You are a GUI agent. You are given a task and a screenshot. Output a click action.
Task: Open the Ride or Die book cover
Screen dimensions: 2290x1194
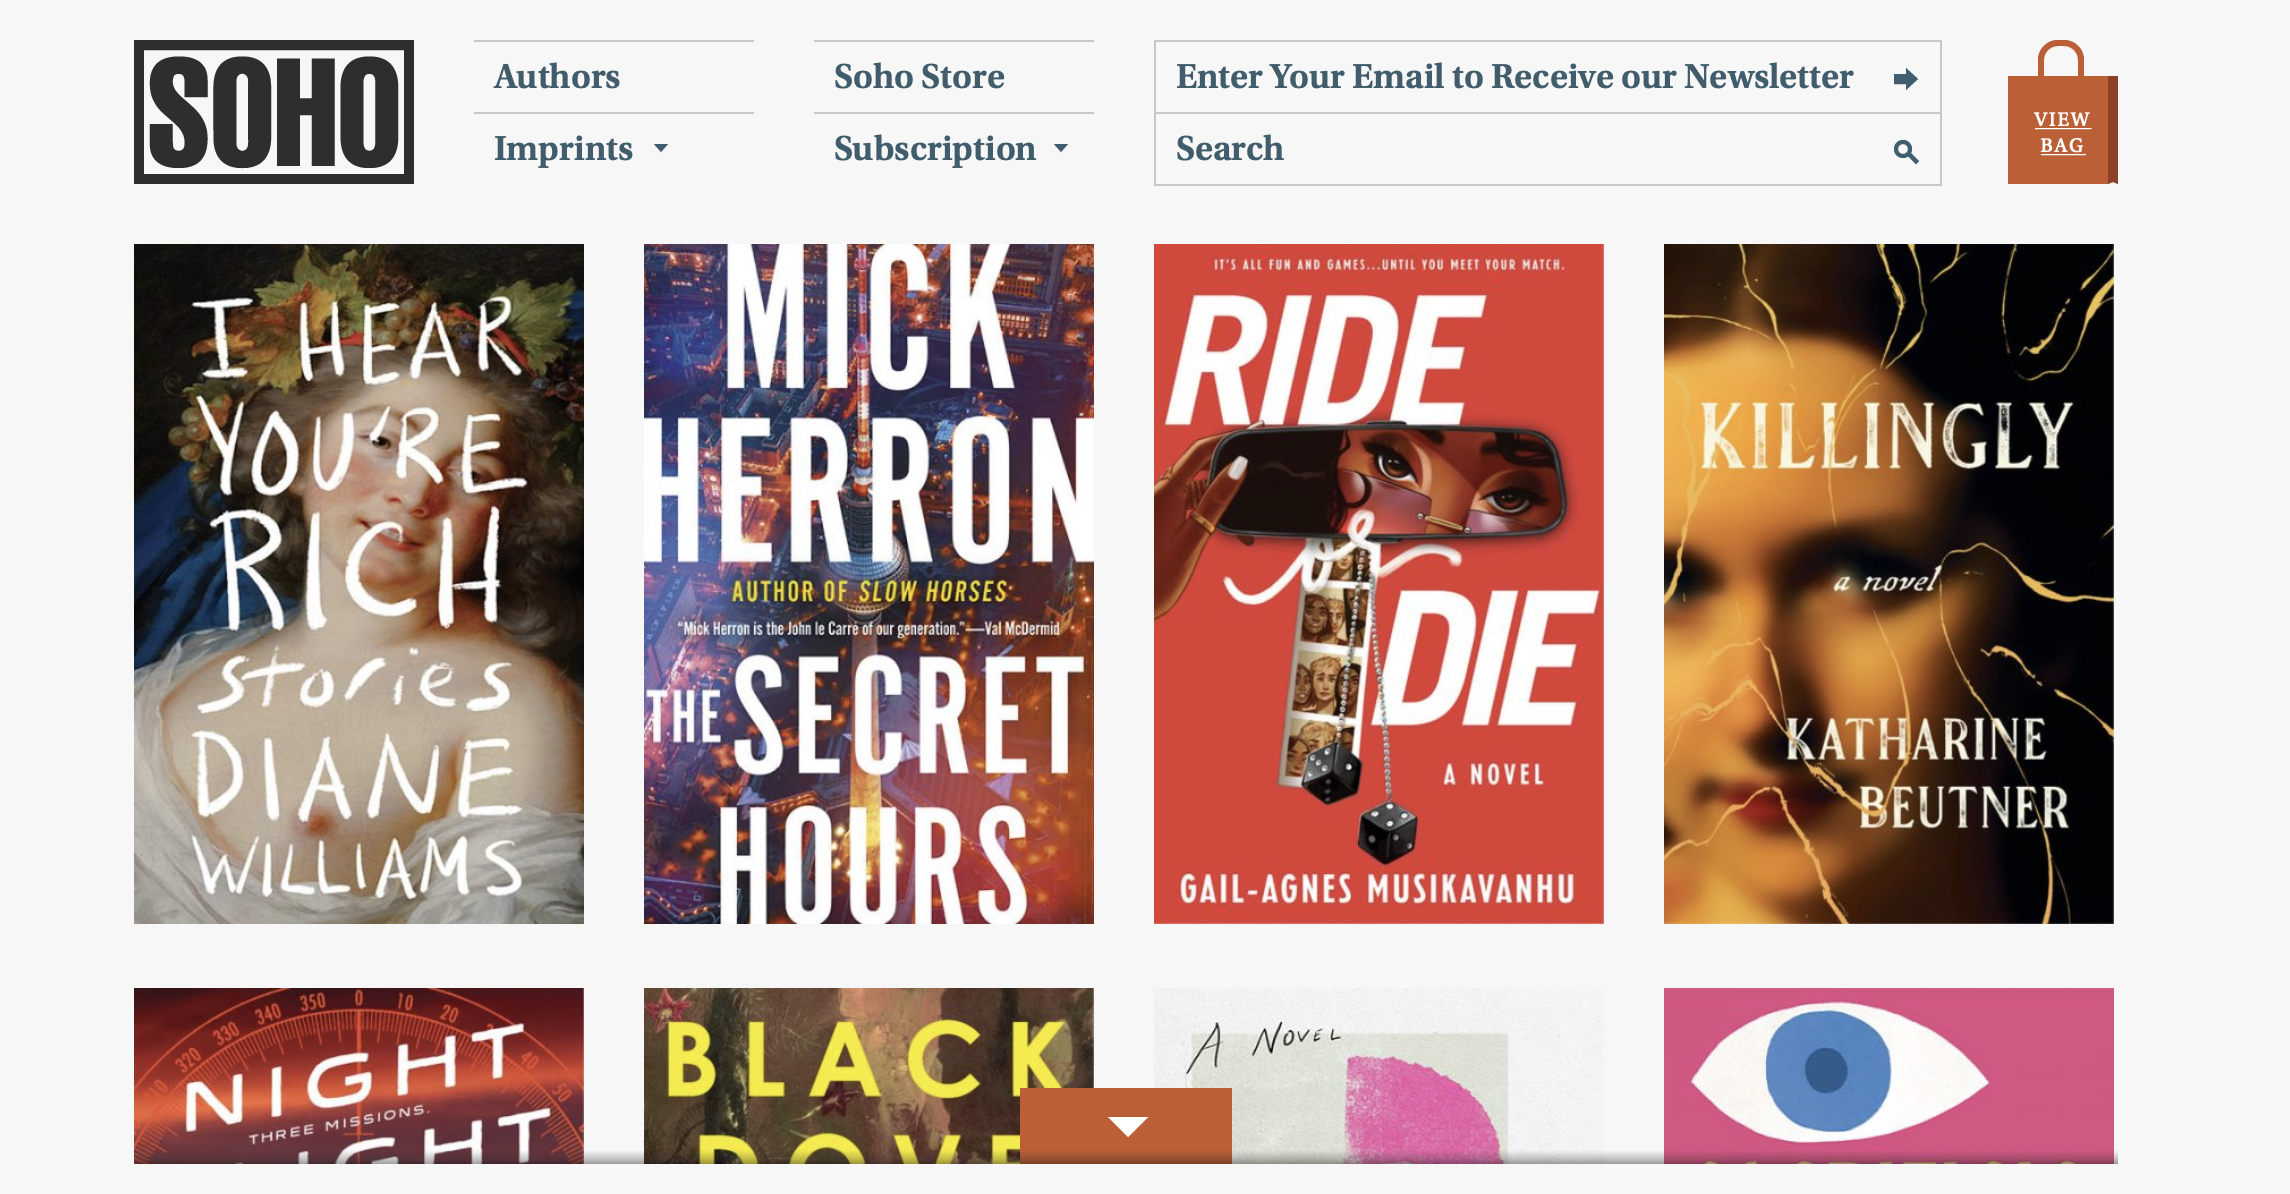1379,584
